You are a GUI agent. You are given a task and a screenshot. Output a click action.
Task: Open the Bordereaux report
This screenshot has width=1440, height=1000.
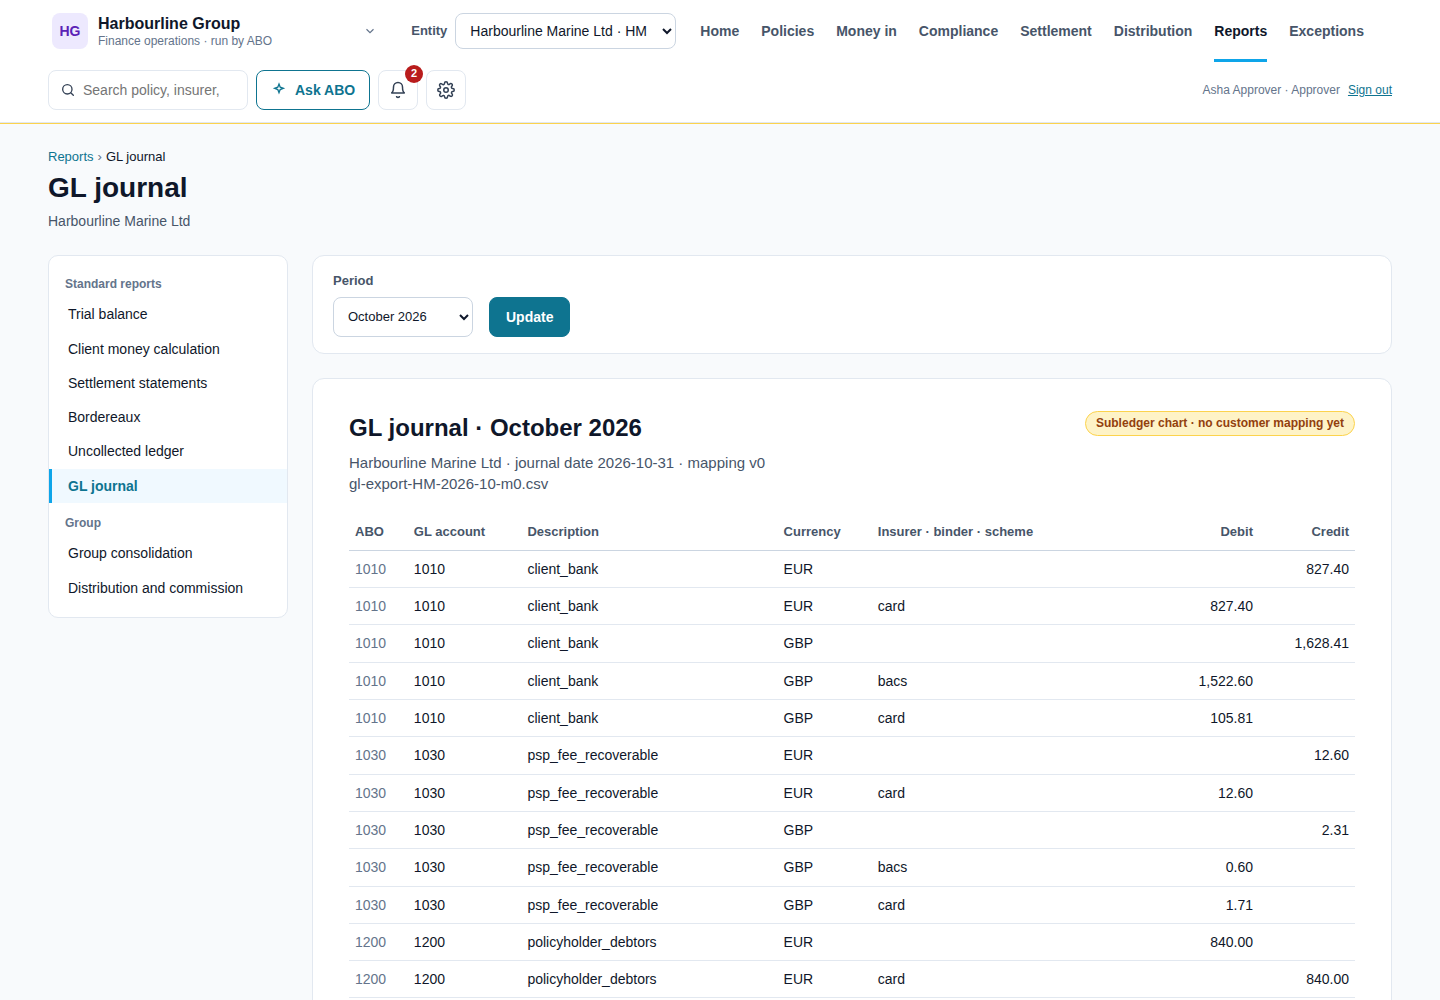pos(168,417)
